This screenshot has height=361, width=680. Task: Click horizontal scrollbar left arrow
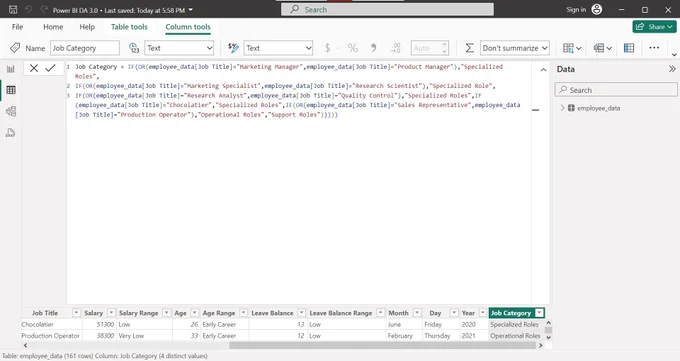click(25, 345)
